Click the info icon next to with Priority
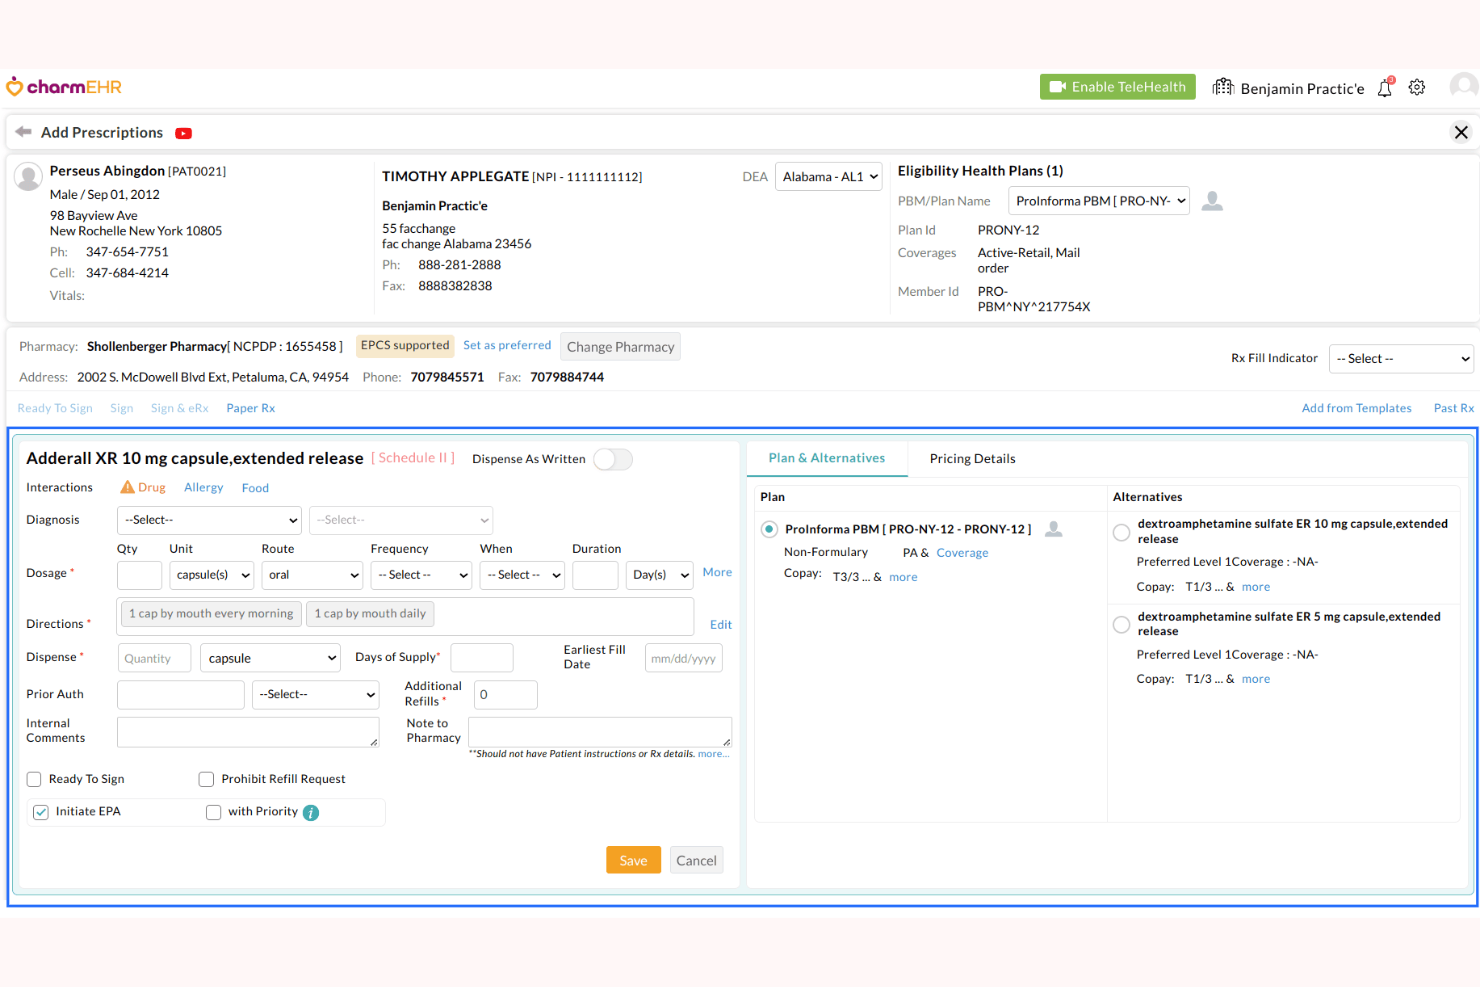The image size is (1480, 987). point(311,812)
